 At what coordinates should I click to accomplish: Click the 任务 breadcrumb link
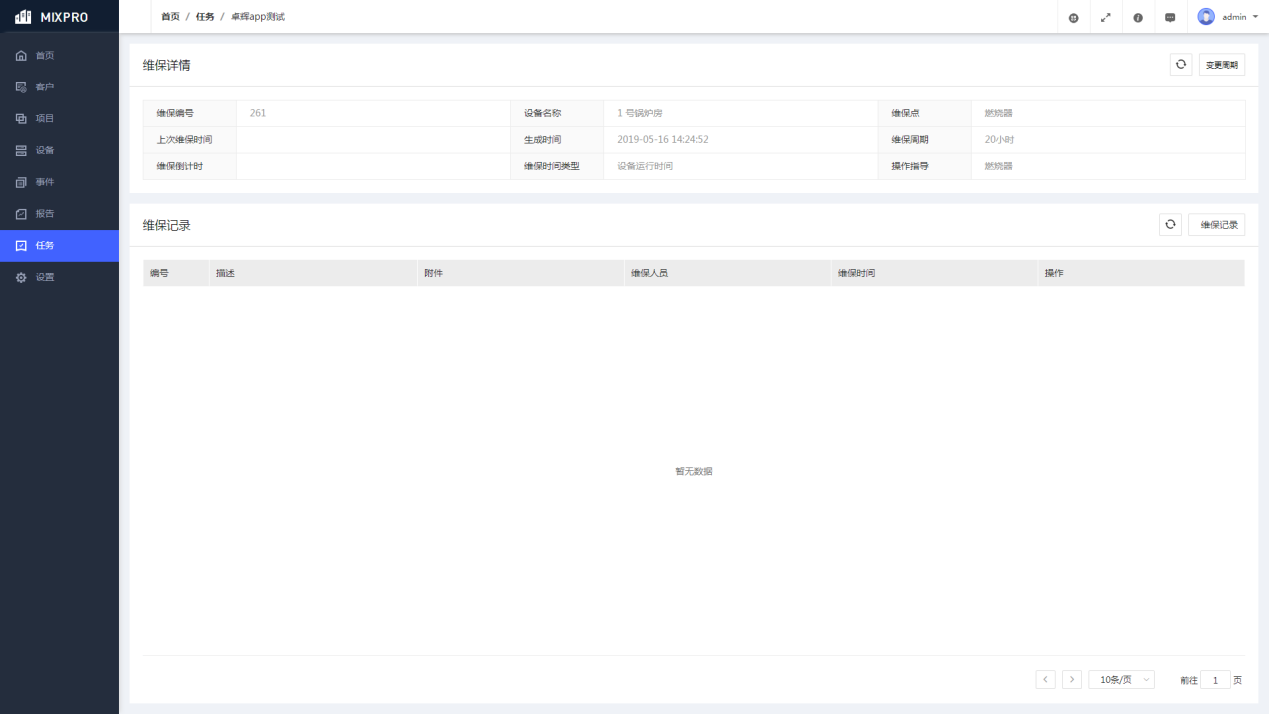pyautogui.click(x=205, y=17)
